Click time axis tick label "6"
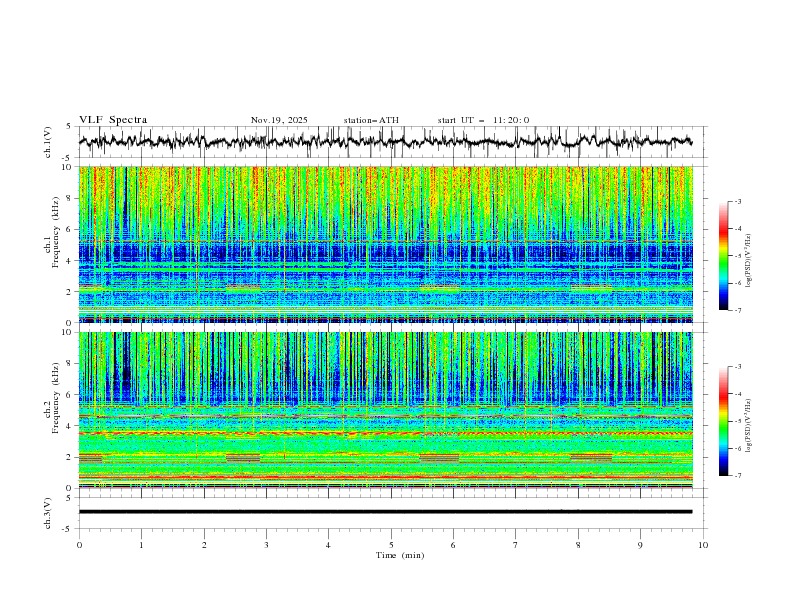Viewport: 792px width, 612px height. click(x=453, y=545)
